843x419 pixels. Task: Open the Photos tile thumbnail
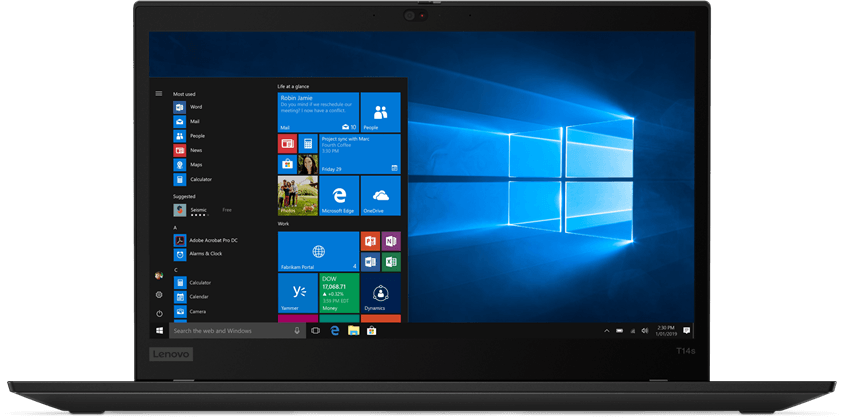[297, 196]
